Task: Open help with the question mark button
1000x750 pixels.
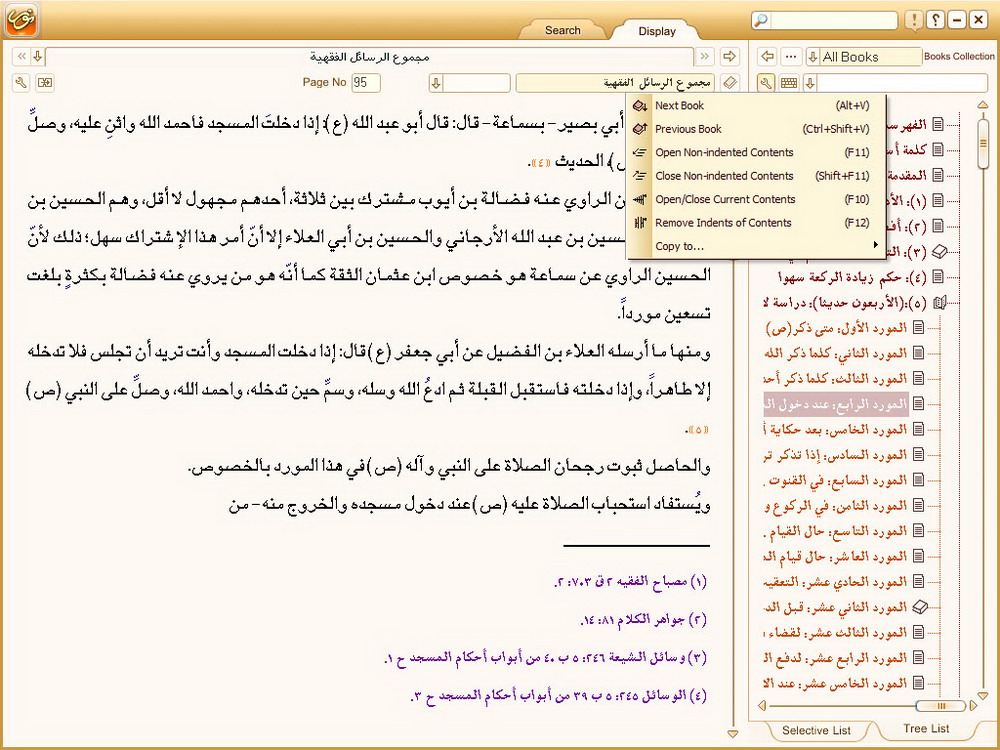Action: 935,20
